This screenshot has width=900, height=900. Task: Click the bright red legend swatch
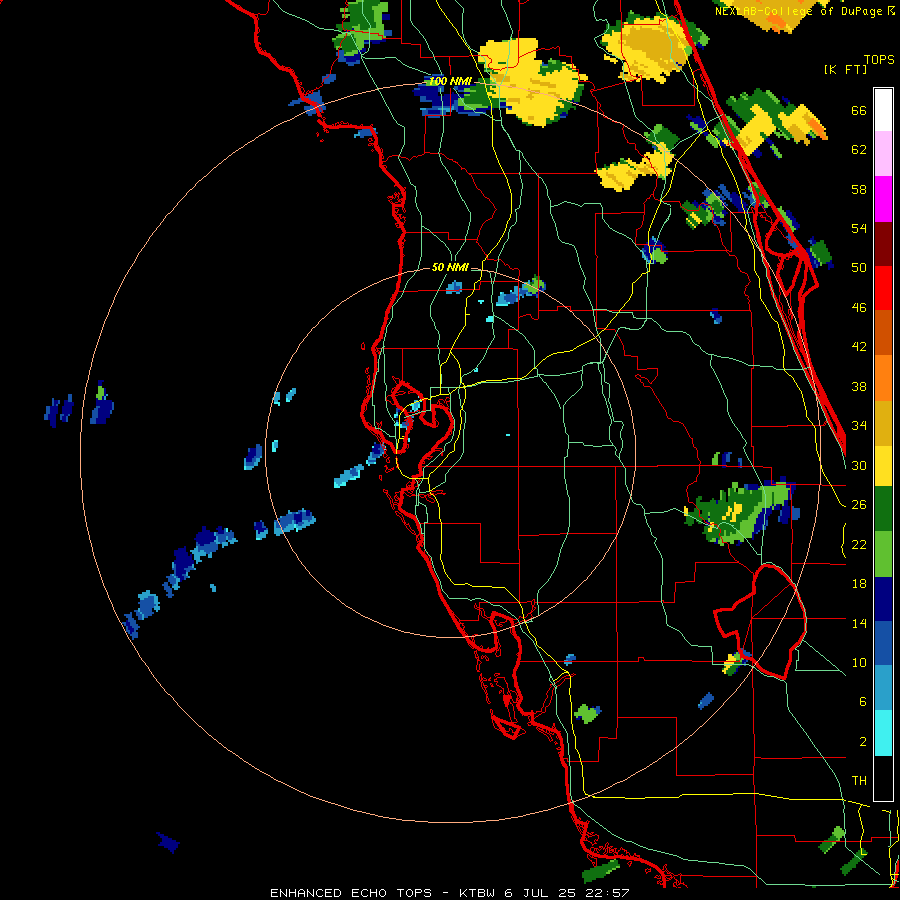[883, 288]
